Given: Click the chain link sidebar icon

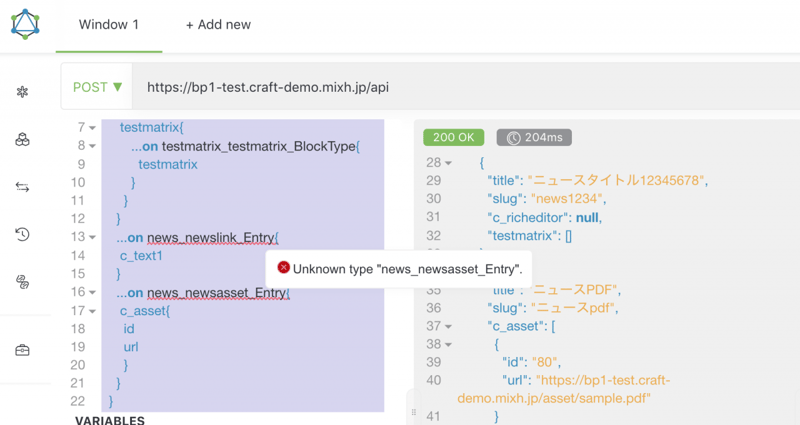Looking at the screenshot, I should click(22, 282).
